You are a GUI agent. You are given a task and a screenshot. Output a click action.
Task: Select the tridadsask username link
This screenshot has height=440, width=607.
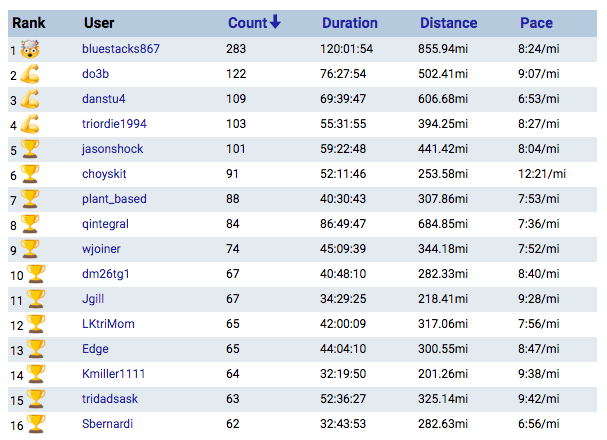(x=112, y=399)
